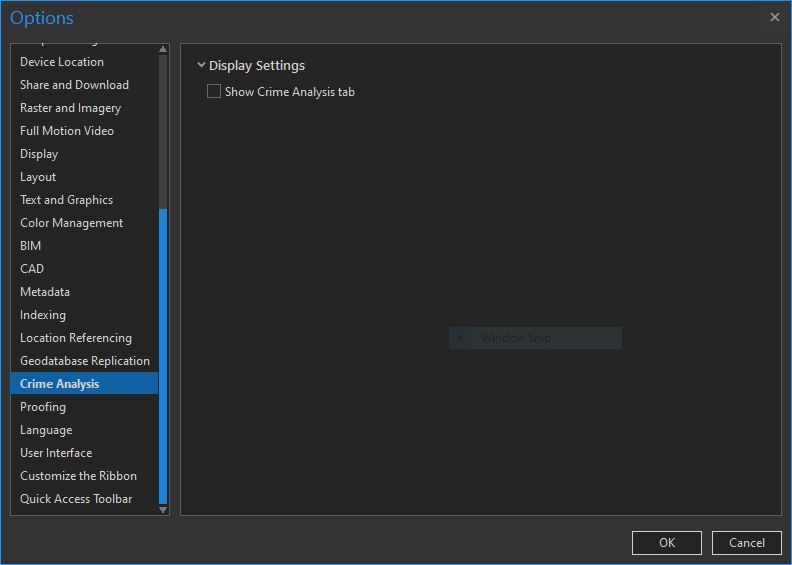Click the blue scrollbar thumb in category list
Image resolution: width=792 pixels, height=565 pixels.
163,356
